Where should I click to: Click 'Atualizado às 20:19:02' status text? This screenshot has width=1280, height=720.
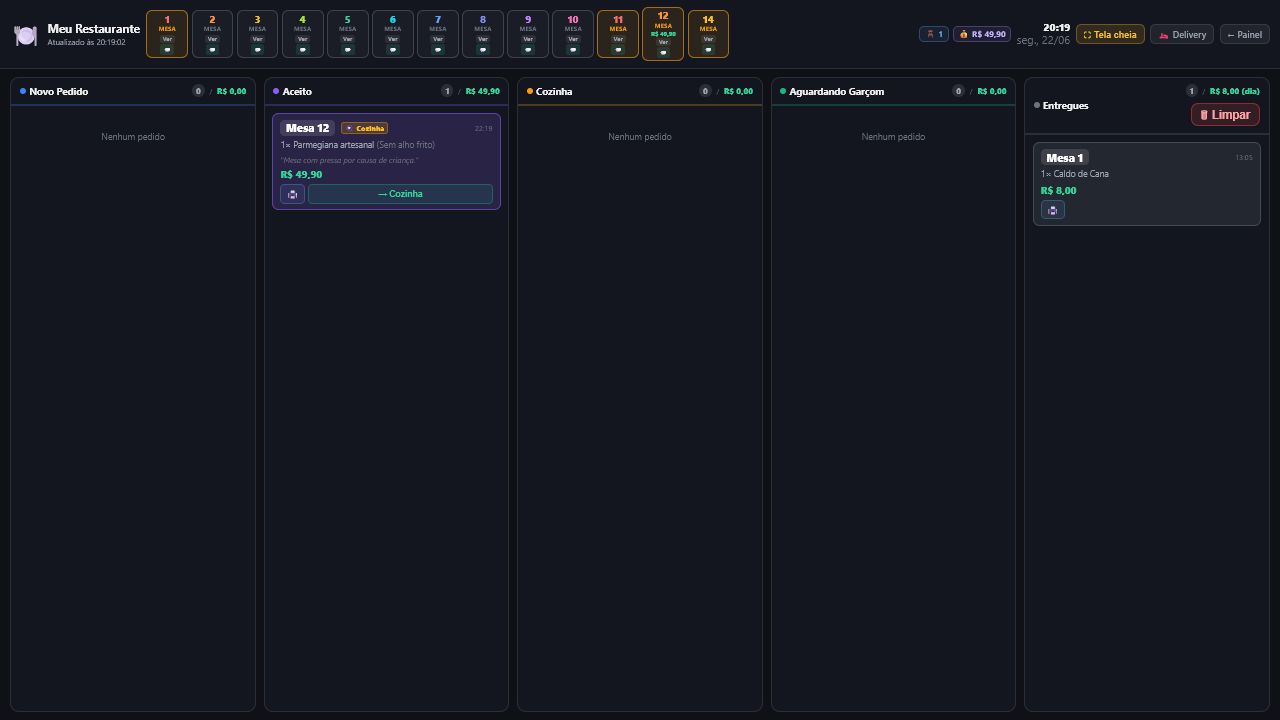click(86, 43)
